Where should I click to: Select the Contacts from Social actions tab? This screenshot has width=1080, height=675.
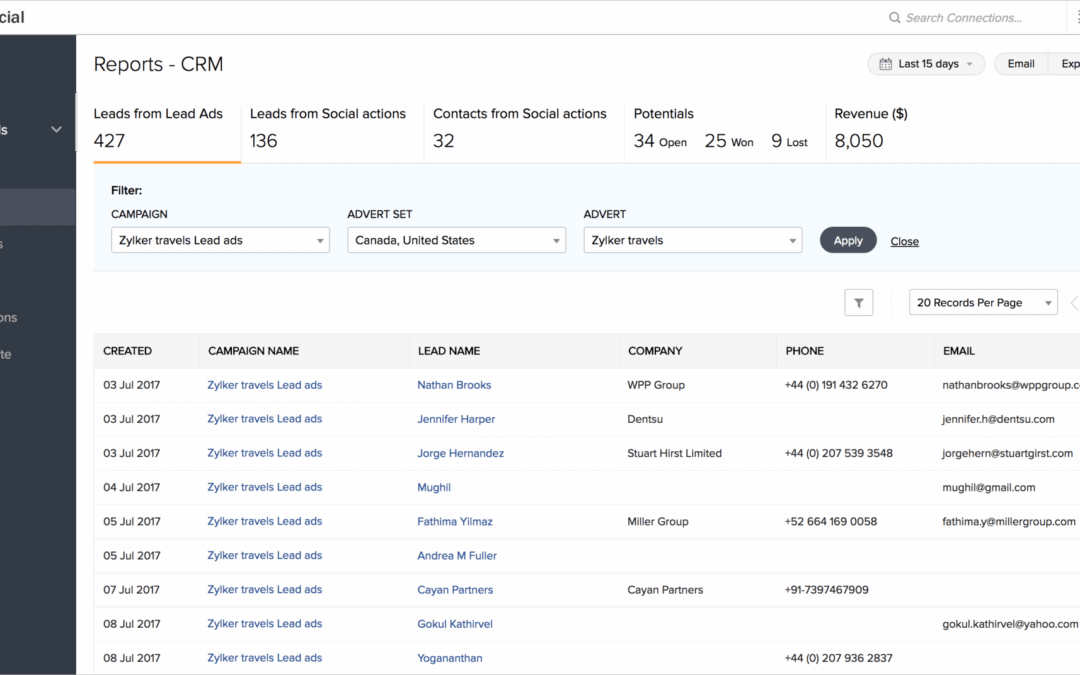(x=519, y=127)
